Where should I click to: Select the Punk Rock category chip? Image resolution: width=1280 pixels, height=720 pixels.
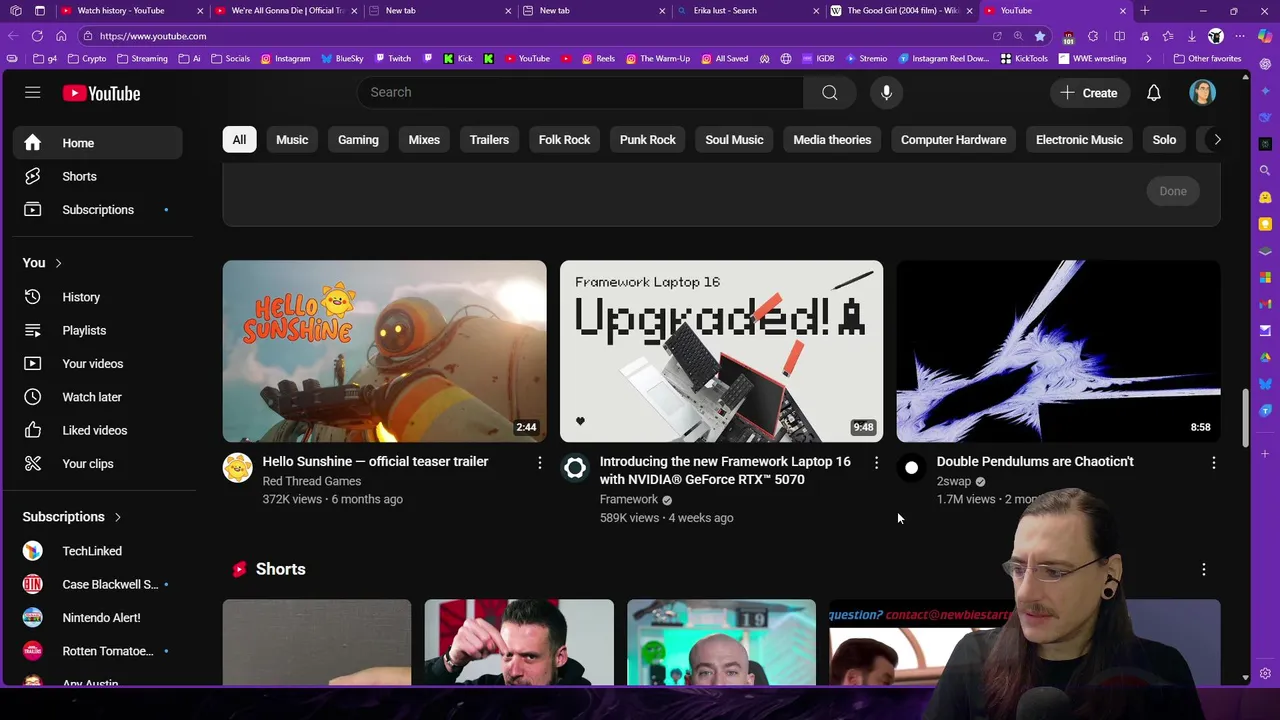648,140
